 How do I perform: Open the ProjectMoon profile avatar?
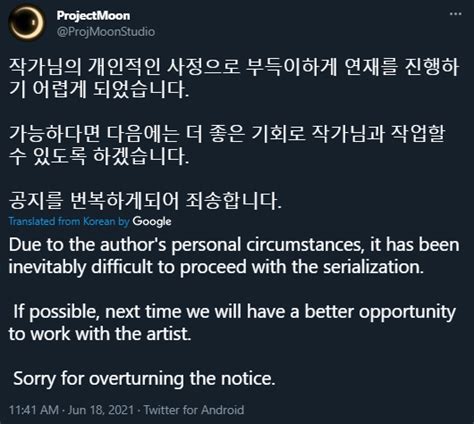click(x=27, y=23)
